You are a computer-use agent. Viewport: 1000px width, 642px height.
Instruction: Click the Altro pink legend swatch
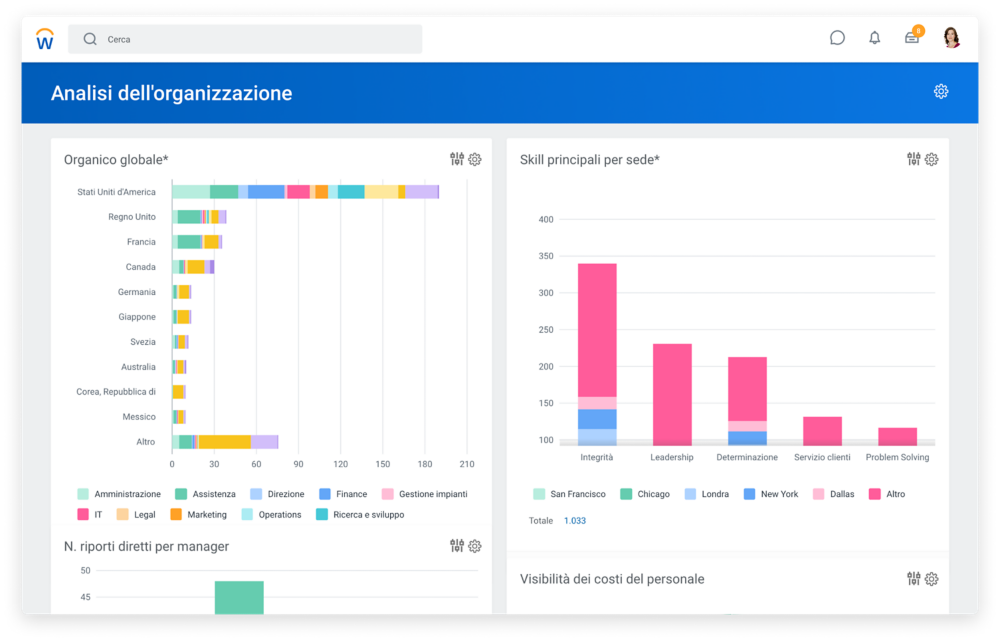pos(875,494)
